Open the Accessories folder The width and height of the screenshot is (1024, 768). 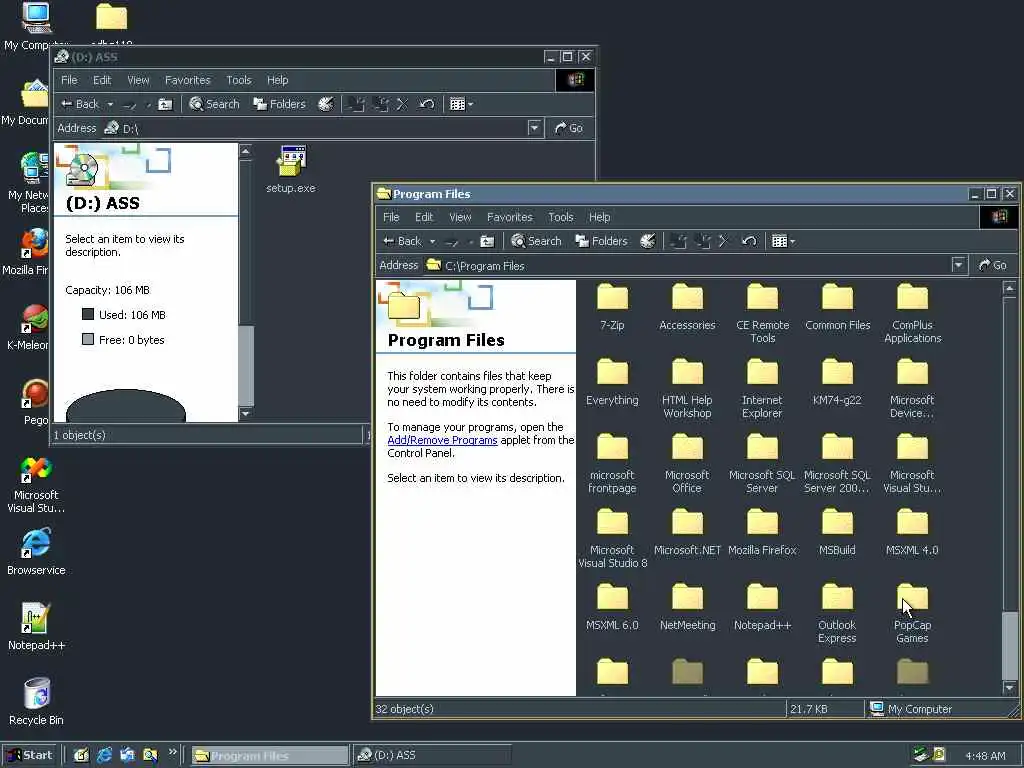point(687,308)
